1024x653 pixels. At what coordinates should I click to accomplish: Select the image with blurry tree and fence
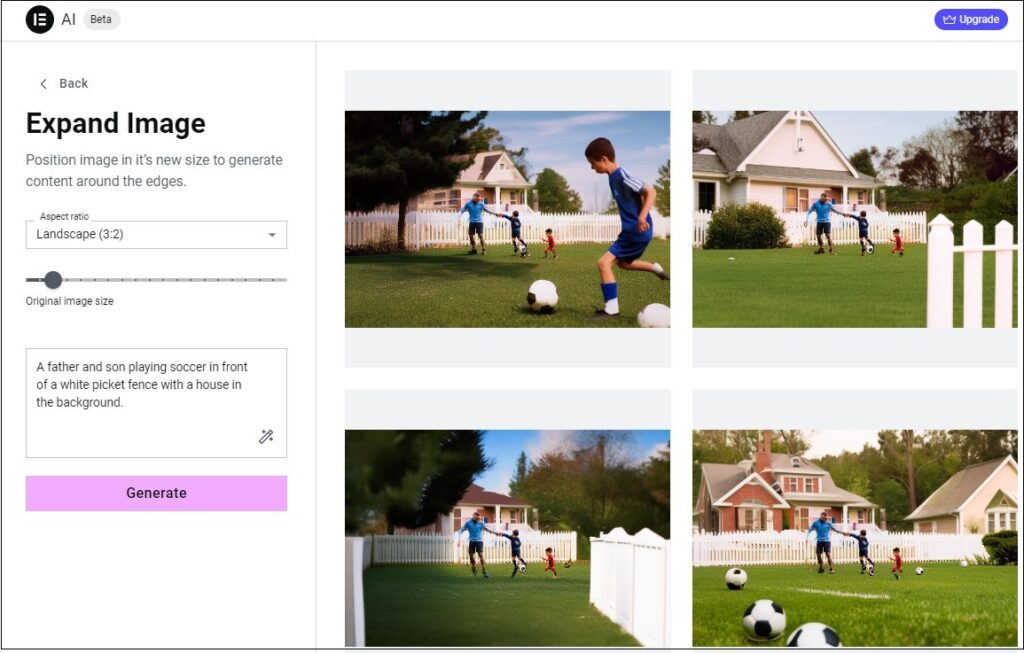pos(507,538)
